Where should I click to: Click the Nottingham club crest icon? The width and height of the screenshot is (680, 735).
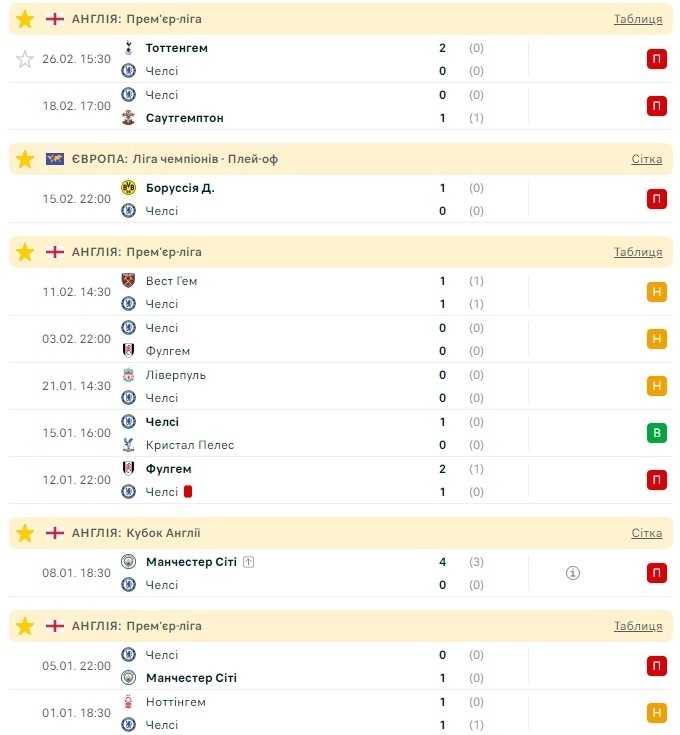[x=128, y=702]
